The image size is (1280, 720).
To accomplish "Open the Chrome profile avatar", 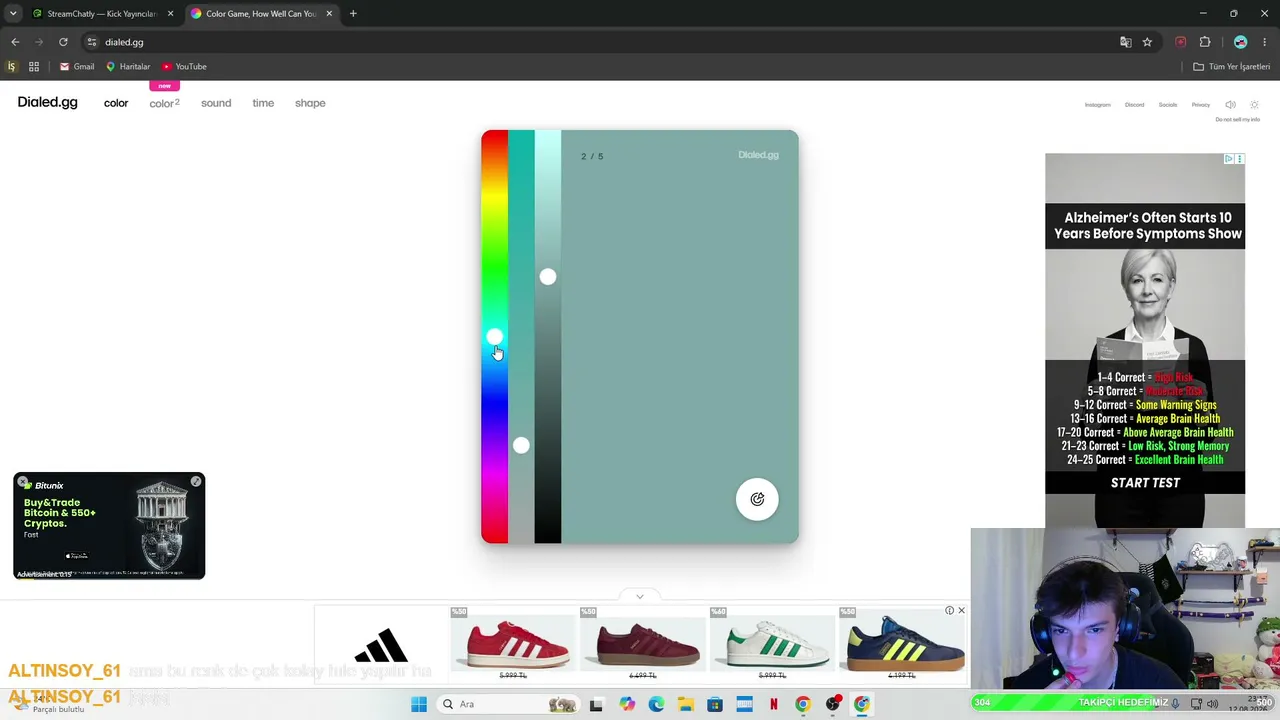I will [1241, 42].
